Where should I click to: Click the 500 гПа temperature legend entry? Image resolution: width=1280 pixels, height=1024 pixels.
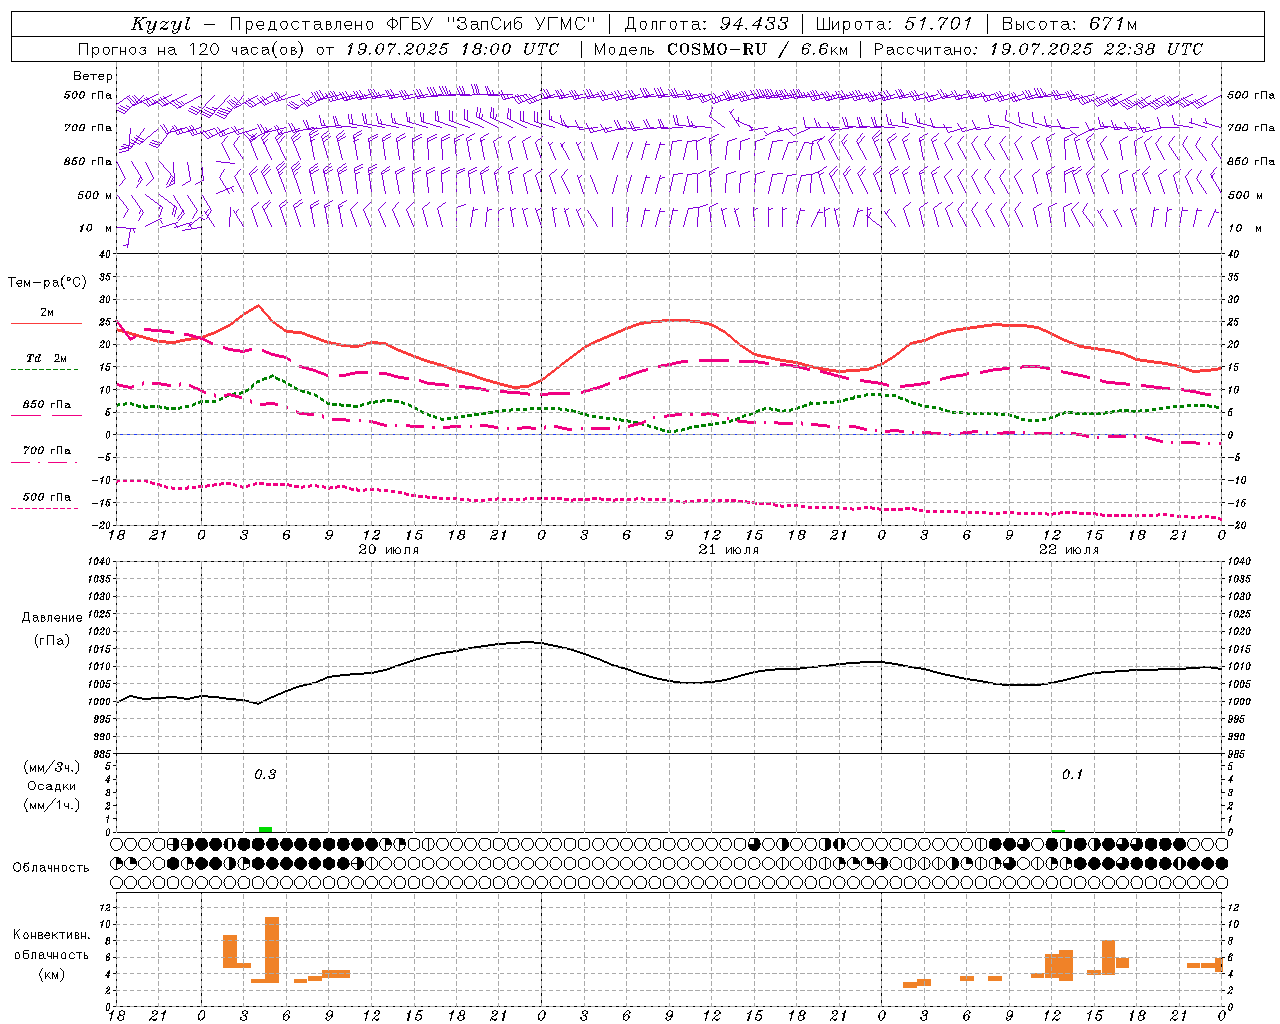(47, 497)
